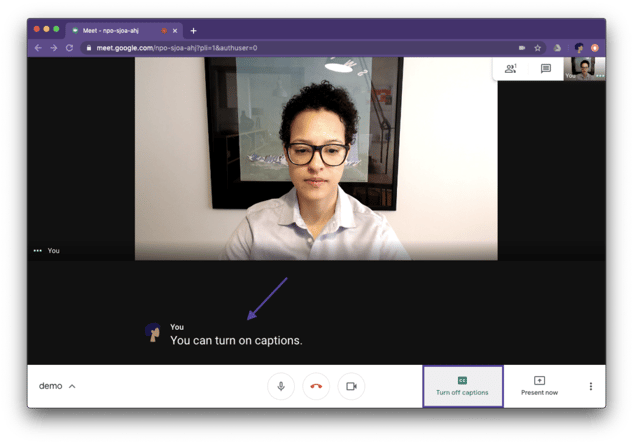The image size is (633, 444).
Task: Go forward with the browser forward arrow
Action: (54, 48)
